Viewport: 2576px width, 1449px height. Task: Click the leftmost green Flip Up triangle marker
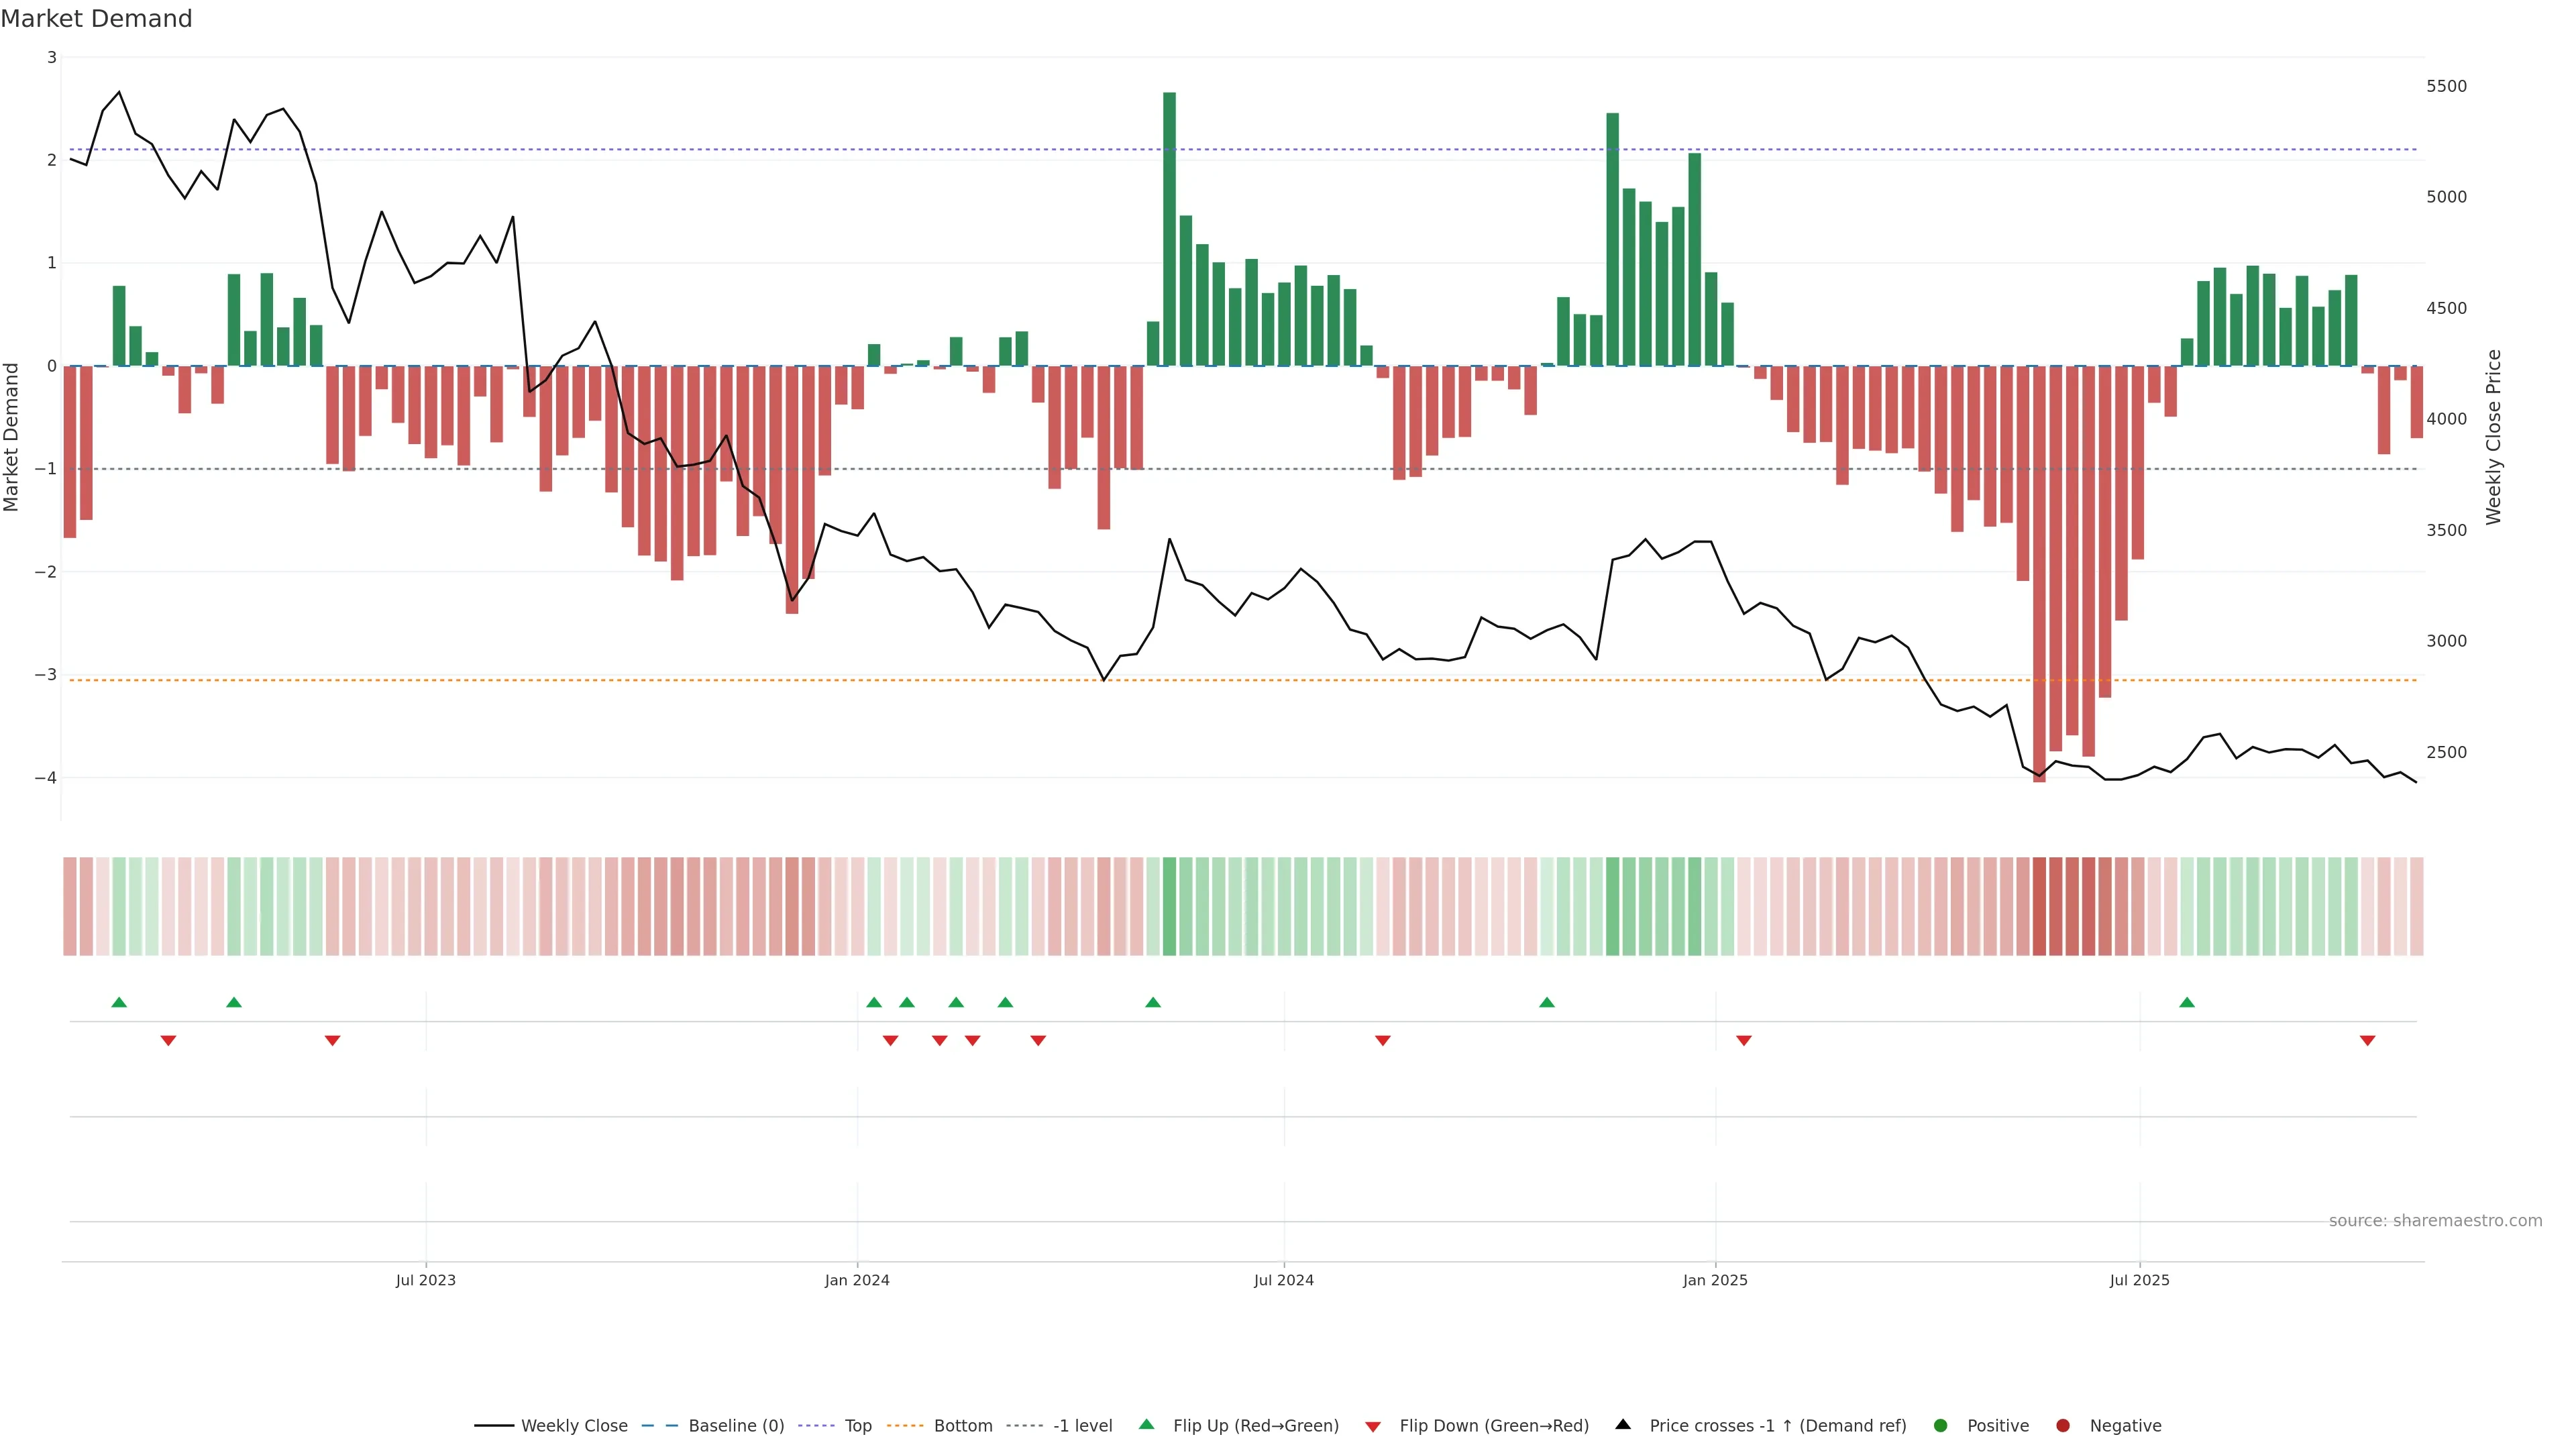pyautogui.click(x=119, y=1002)
